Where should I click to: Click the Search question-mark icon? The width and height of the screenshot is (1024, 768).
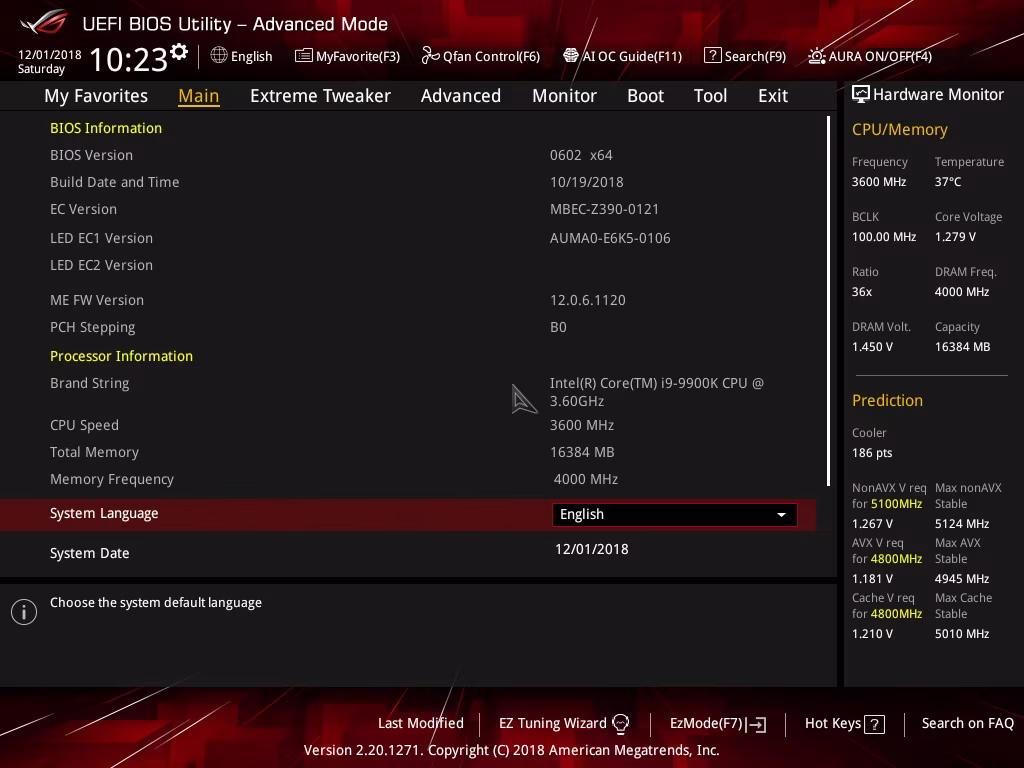pos(712,56)
